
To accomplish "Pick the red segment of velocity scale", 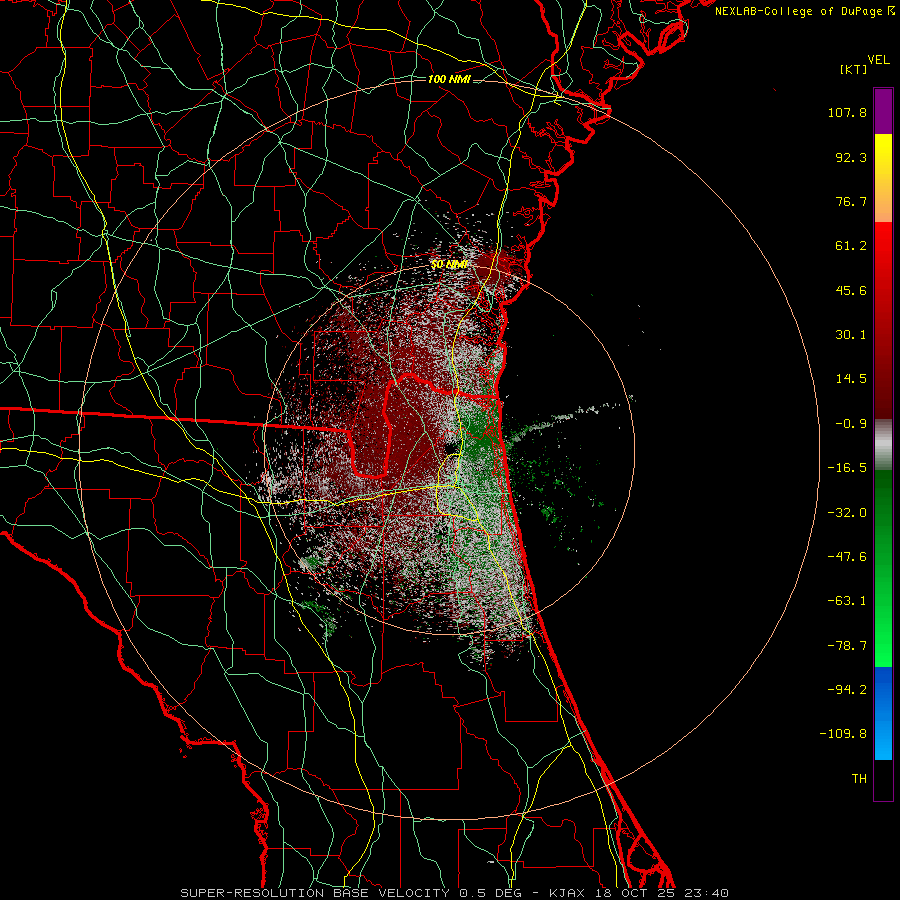I will [883, 320].
